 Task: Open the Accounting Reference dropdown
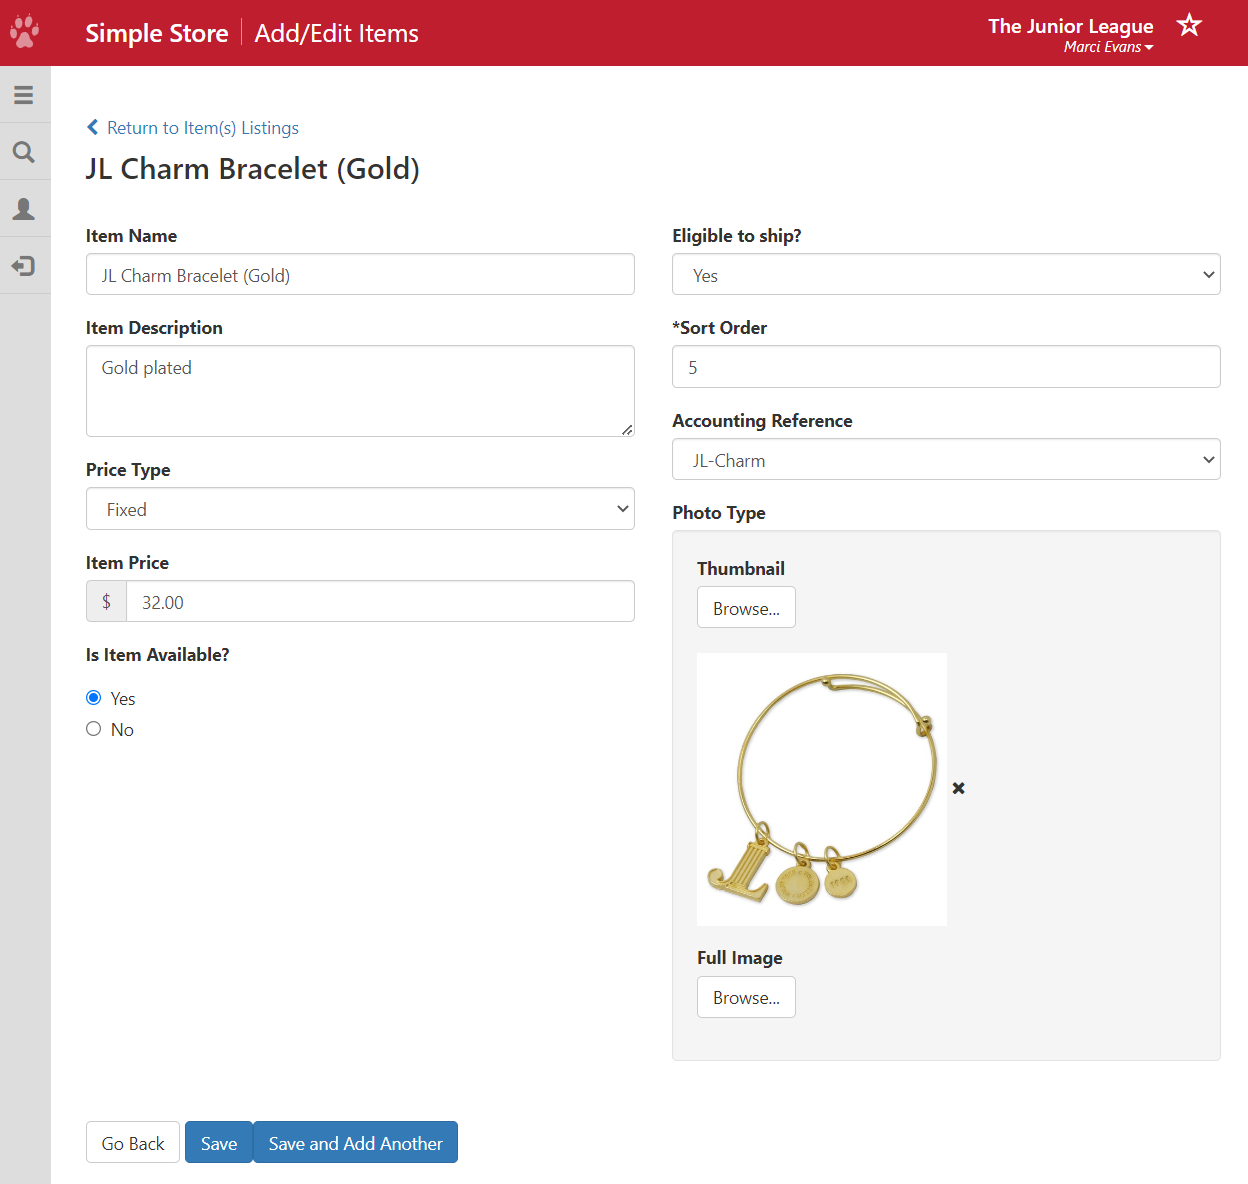click(x=946, y=459)
